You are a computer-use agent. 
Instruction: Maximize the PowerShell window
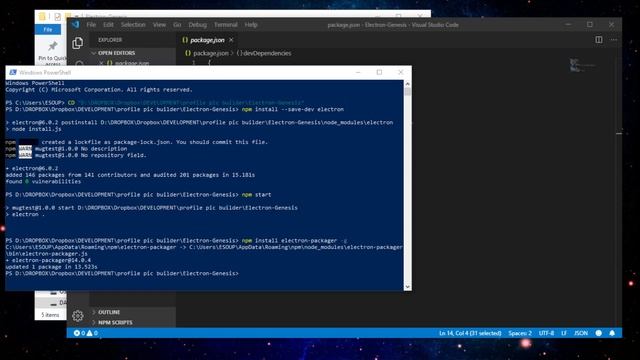[379, 72]
